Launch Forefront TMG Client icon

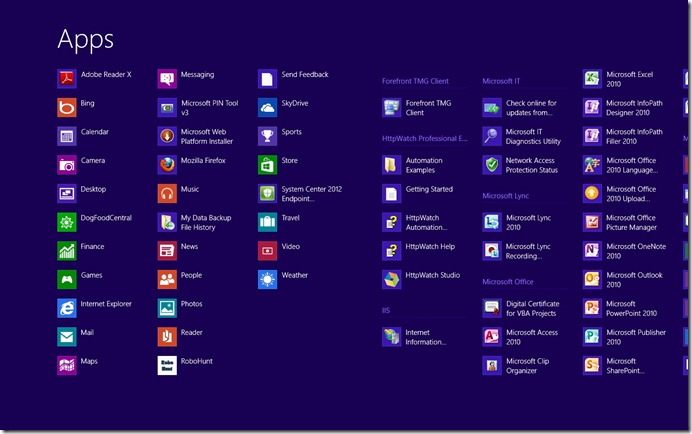(391, 108)
